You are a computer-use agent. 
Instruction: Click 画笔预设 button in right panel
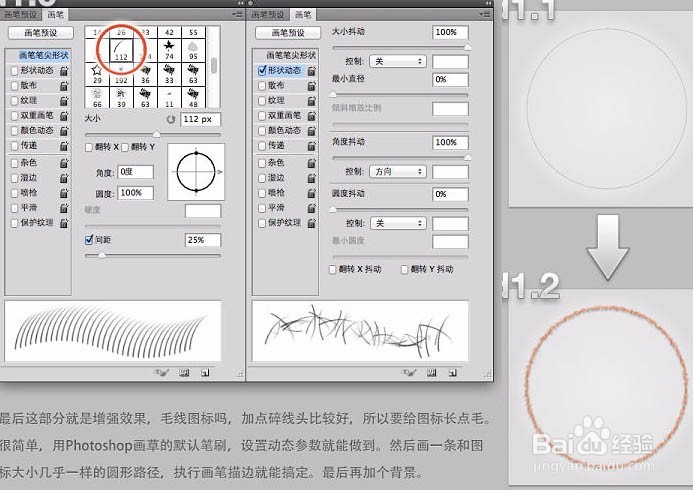288,33
